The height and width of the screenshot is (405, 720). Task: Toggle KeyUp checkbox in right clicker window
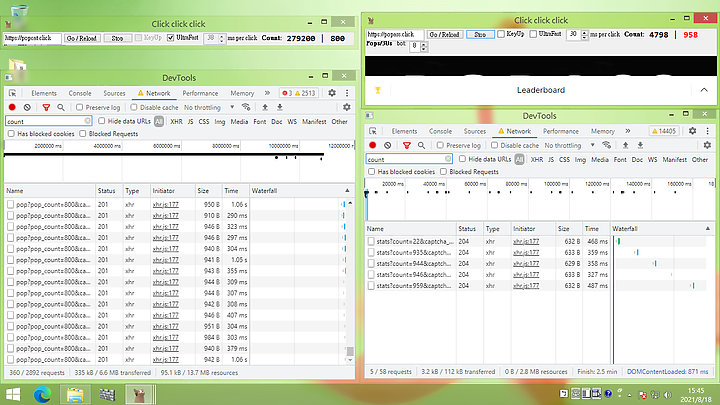point(501,34)
